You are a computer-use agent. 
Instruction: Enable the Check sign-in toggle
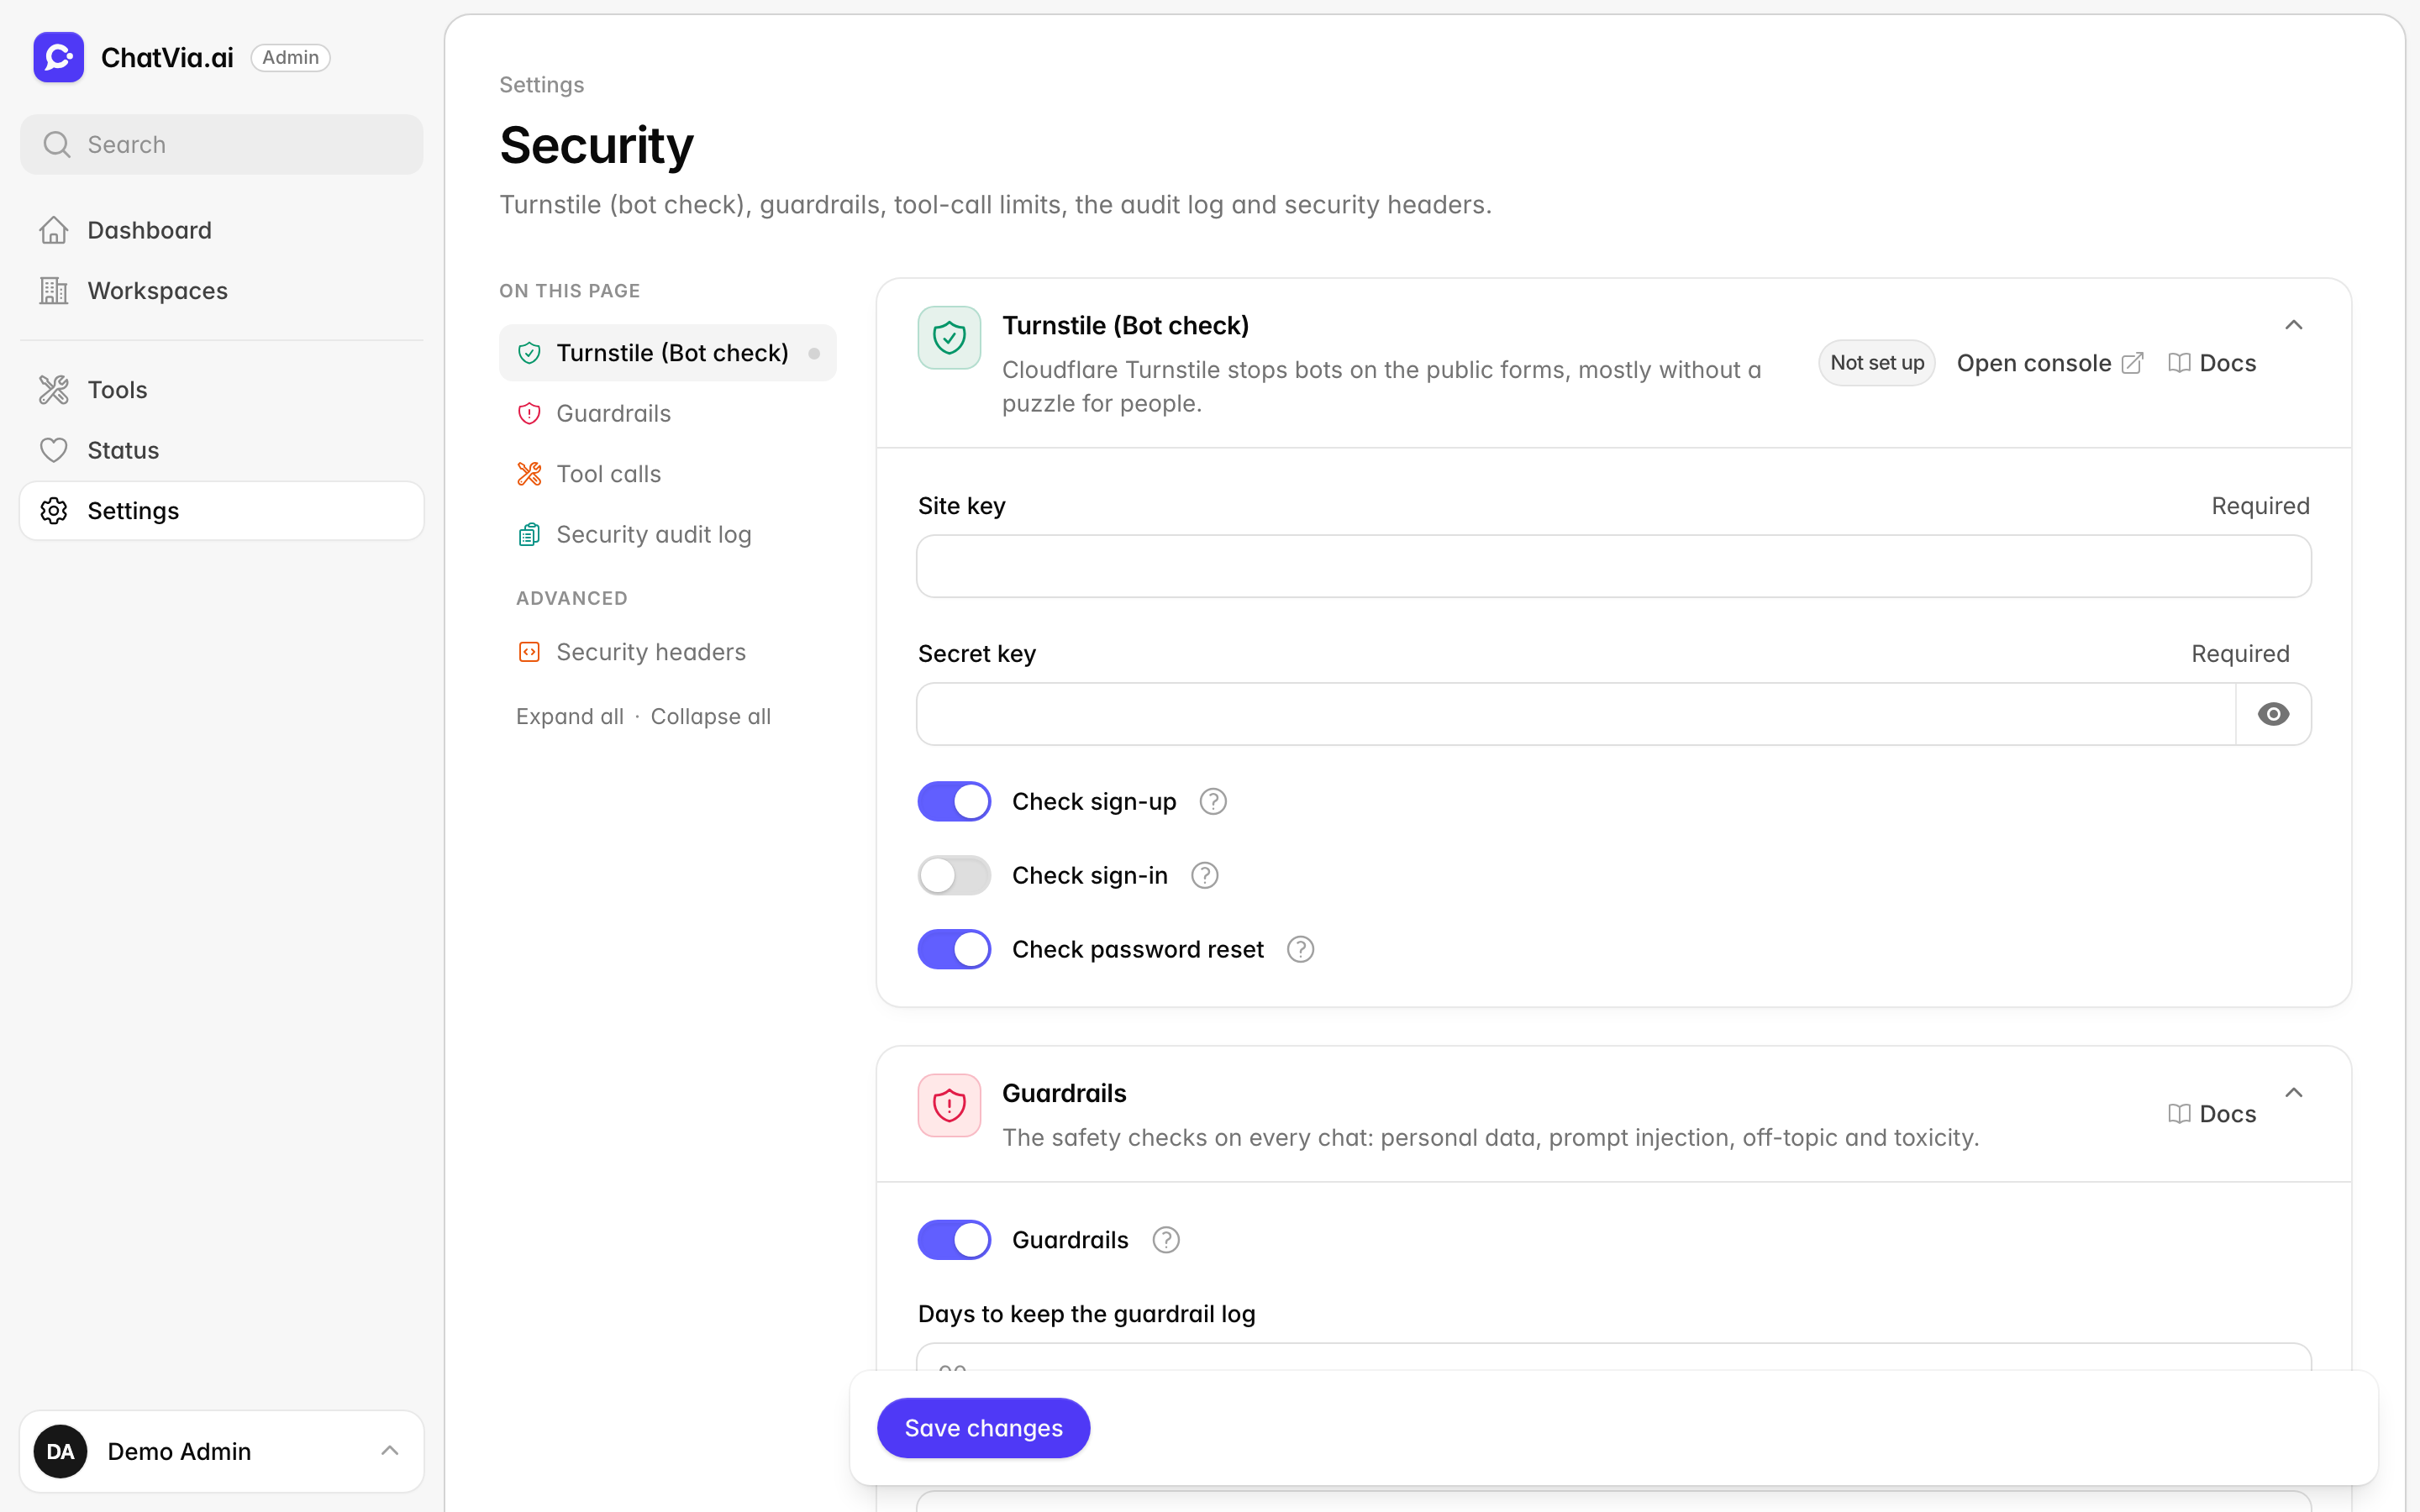(x=954, y=876)
